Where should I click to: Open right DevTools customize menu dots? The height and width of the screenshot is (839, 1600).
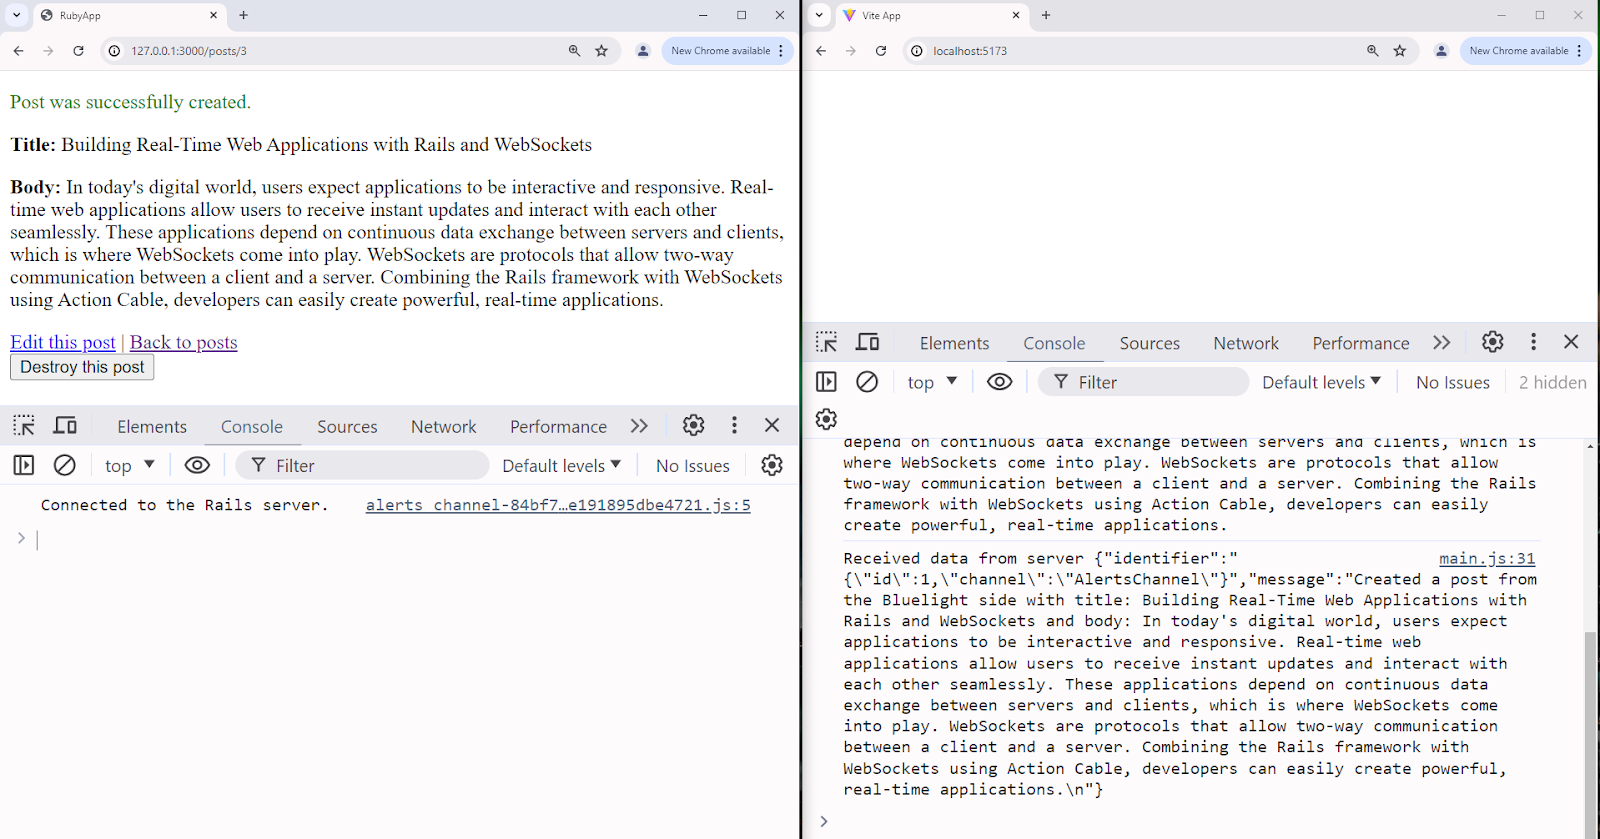[x=1533, y=342]
